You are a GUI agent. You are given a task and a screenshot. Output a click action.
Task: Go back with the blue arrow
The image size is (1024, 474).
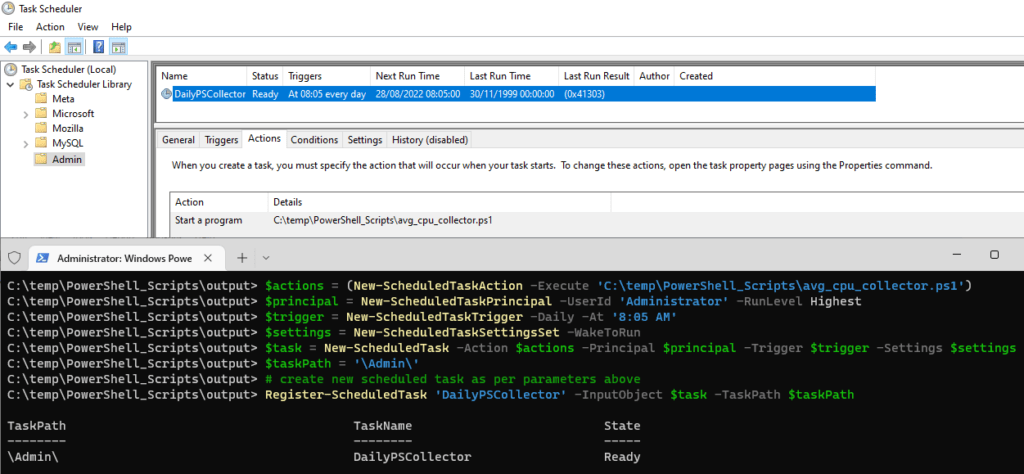[x=10, y=47]
